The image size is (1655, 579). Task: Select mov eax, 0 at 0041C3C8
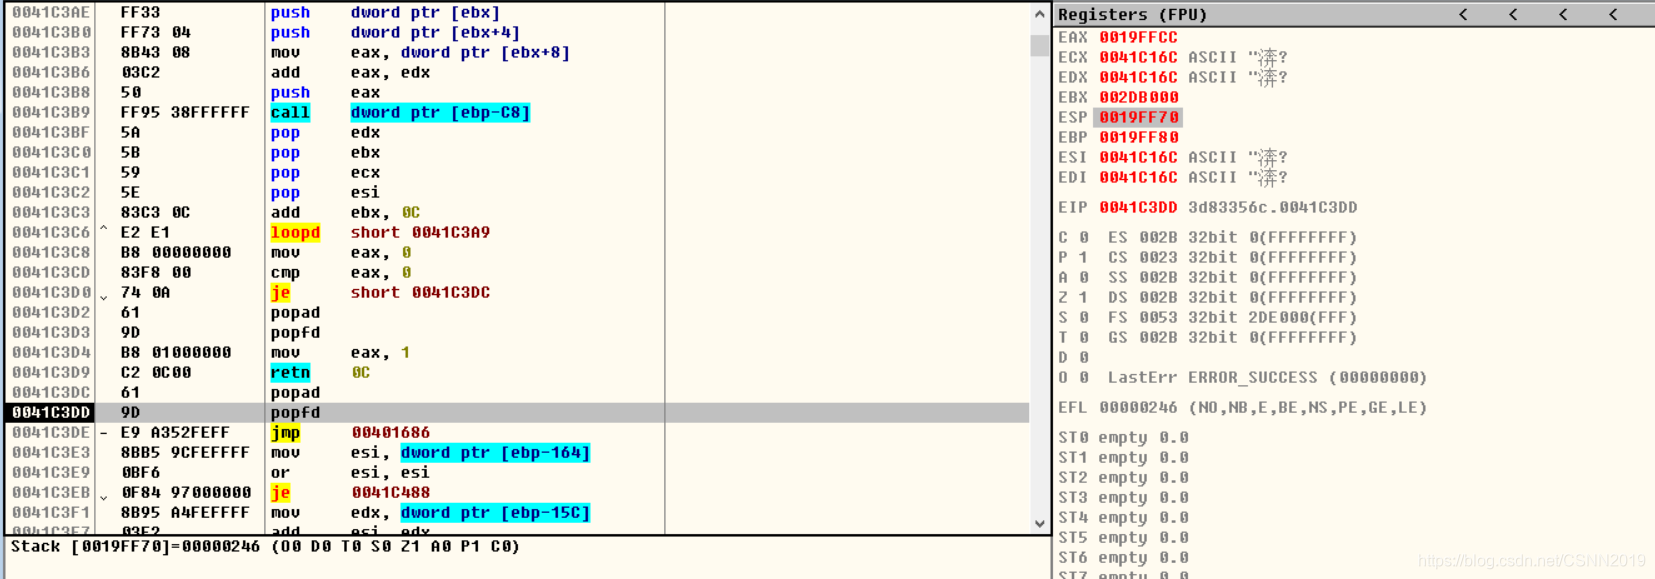(x=340, y=252)
